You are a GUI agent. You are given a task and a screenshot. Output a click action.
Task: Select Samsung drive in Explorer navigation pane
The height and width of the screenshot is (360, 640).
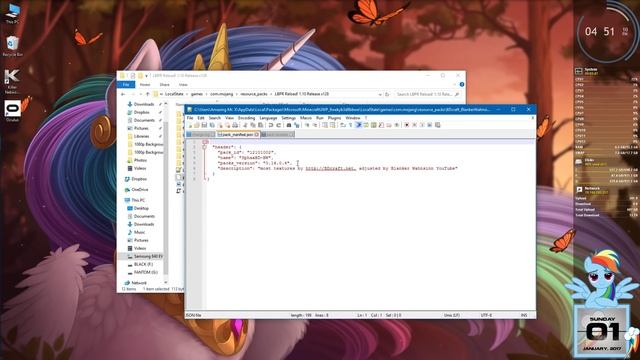[x=144, y=256]
